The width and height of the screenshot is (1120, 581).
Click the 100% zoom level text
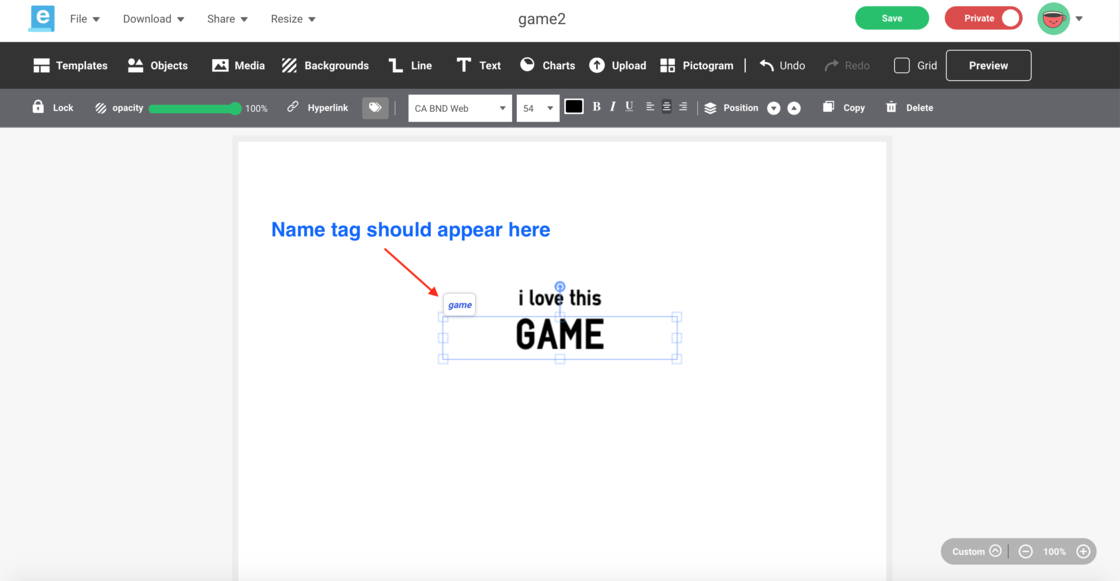click(x=1054, y=552)
